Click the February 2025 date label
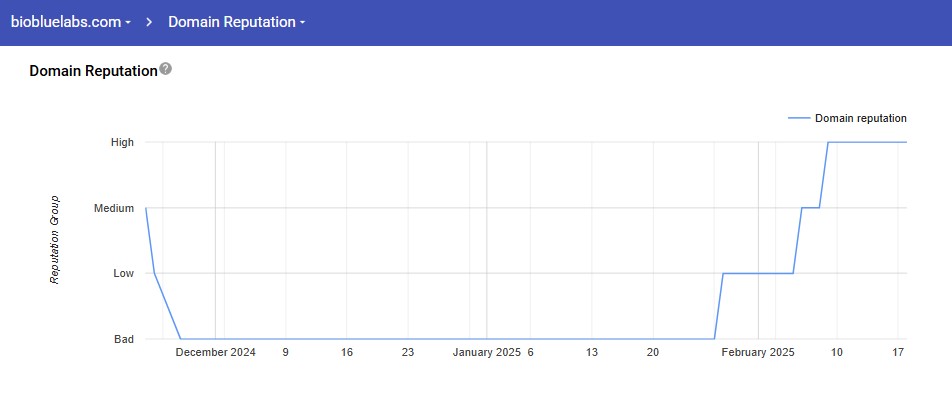Viewport: 952px width, 402px height. [757, 352]
